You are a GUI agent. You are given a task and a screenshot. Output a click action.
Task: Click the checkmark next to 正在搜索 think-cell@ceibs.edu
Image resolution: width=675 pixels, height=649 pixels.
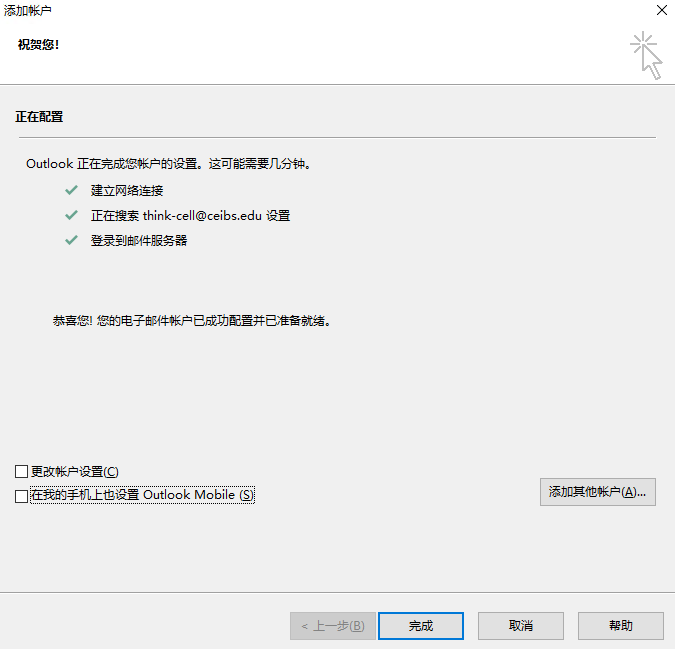point(71,215)
